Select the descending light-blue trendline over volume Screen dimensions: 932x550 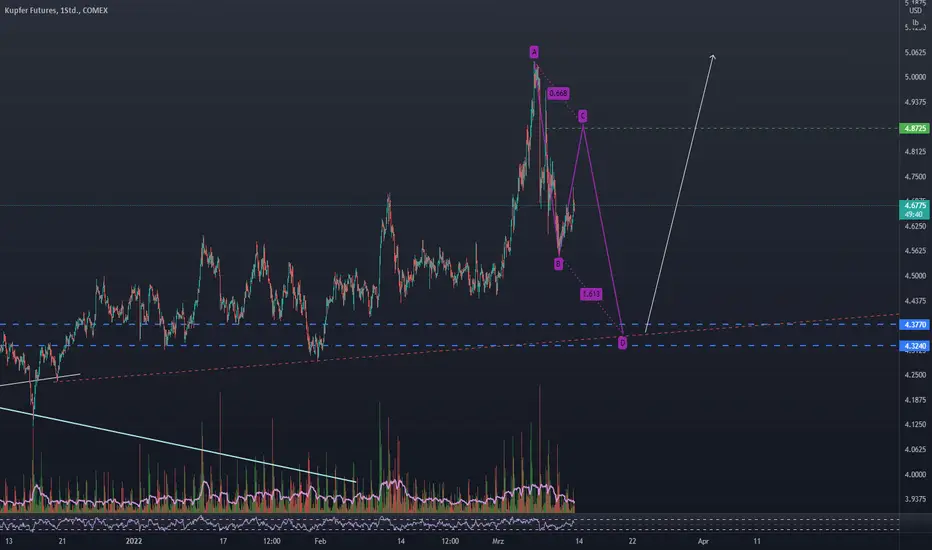(x=178, y=445)
